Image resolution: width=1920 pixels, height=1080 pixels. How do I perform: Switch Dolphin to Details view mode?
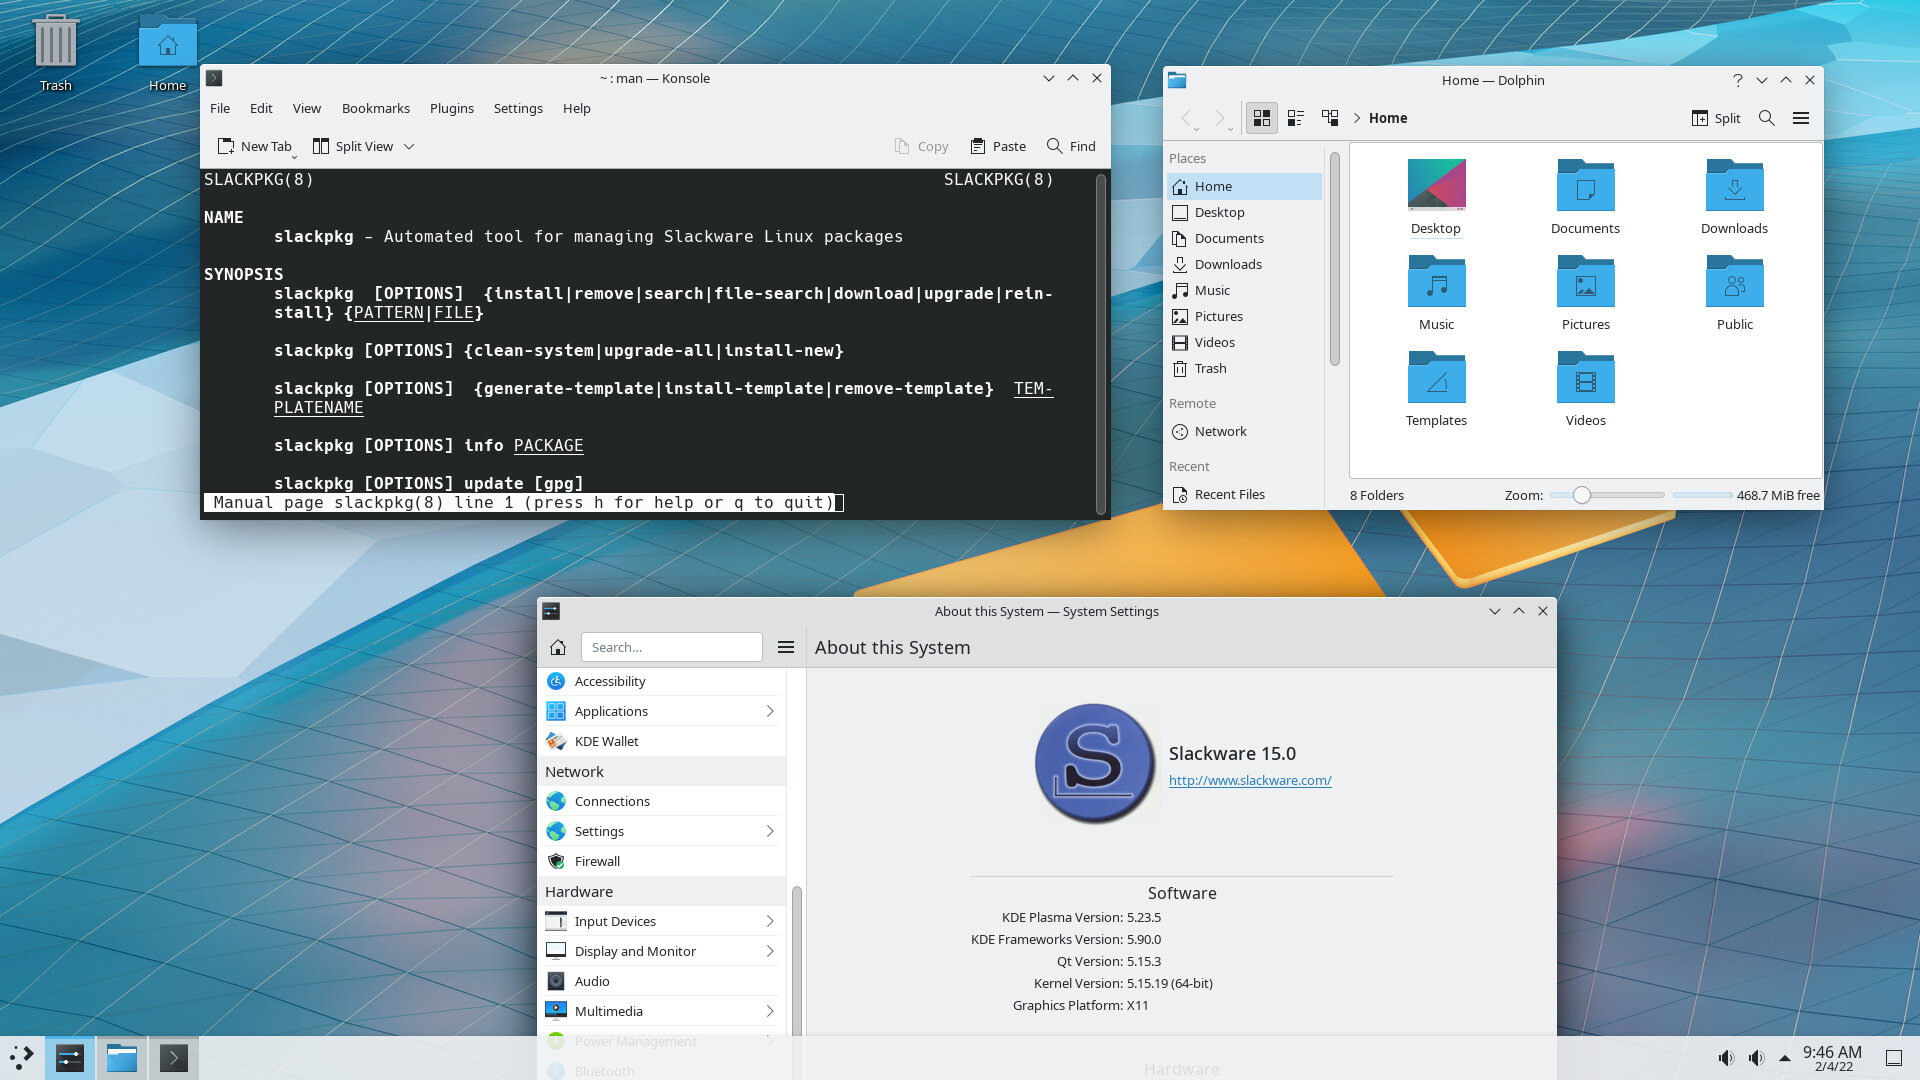1330,118
